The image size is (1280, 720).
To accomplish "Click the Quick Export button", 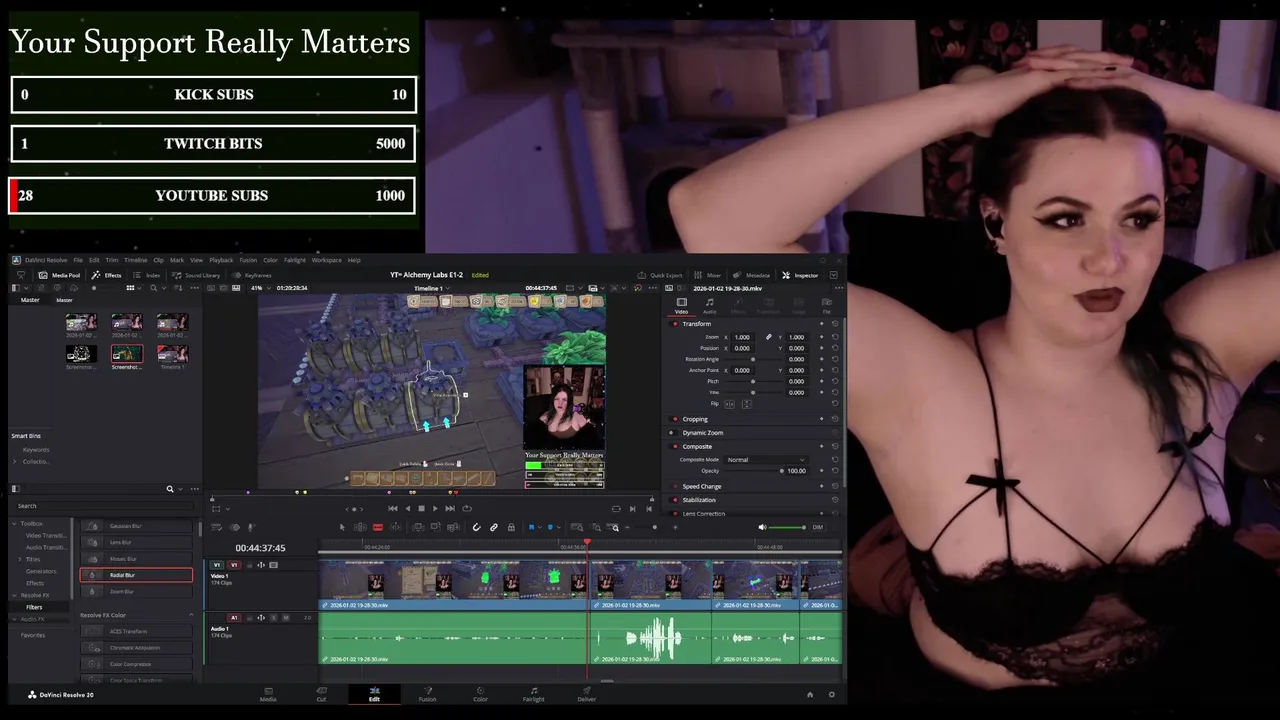I will [660, 275].
